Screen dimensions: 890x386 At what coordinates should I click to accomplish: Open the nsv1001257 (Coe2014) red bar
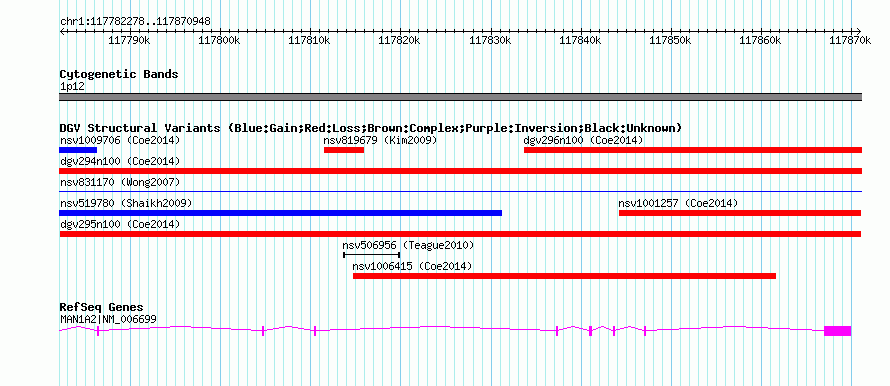click(x=740, y=213)
